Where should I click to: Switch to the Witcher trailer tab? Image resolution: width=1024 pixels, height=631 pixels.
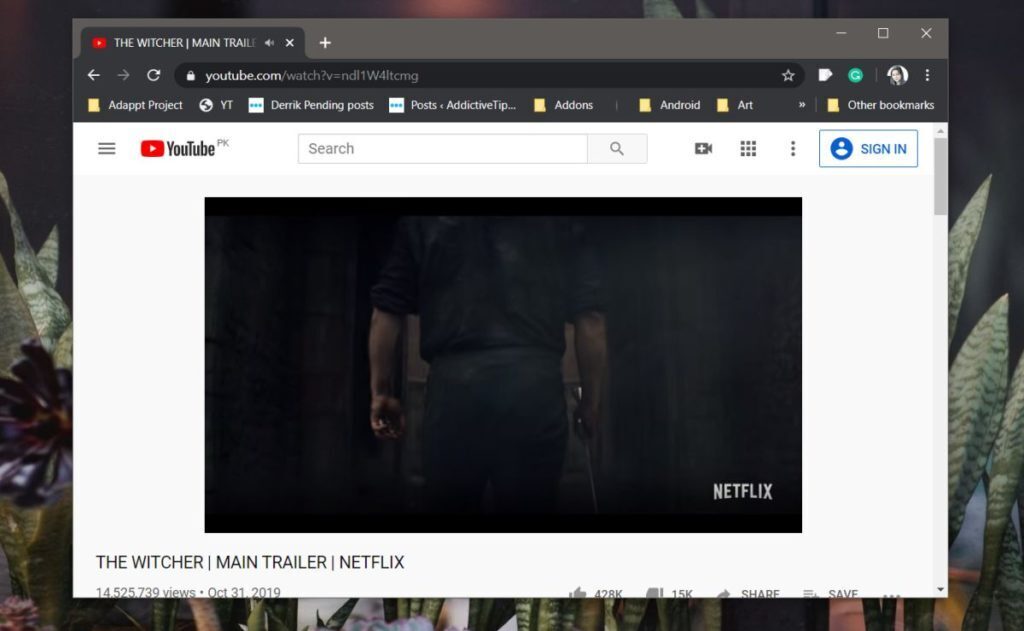pyautogui.click(x=185, y=42)
